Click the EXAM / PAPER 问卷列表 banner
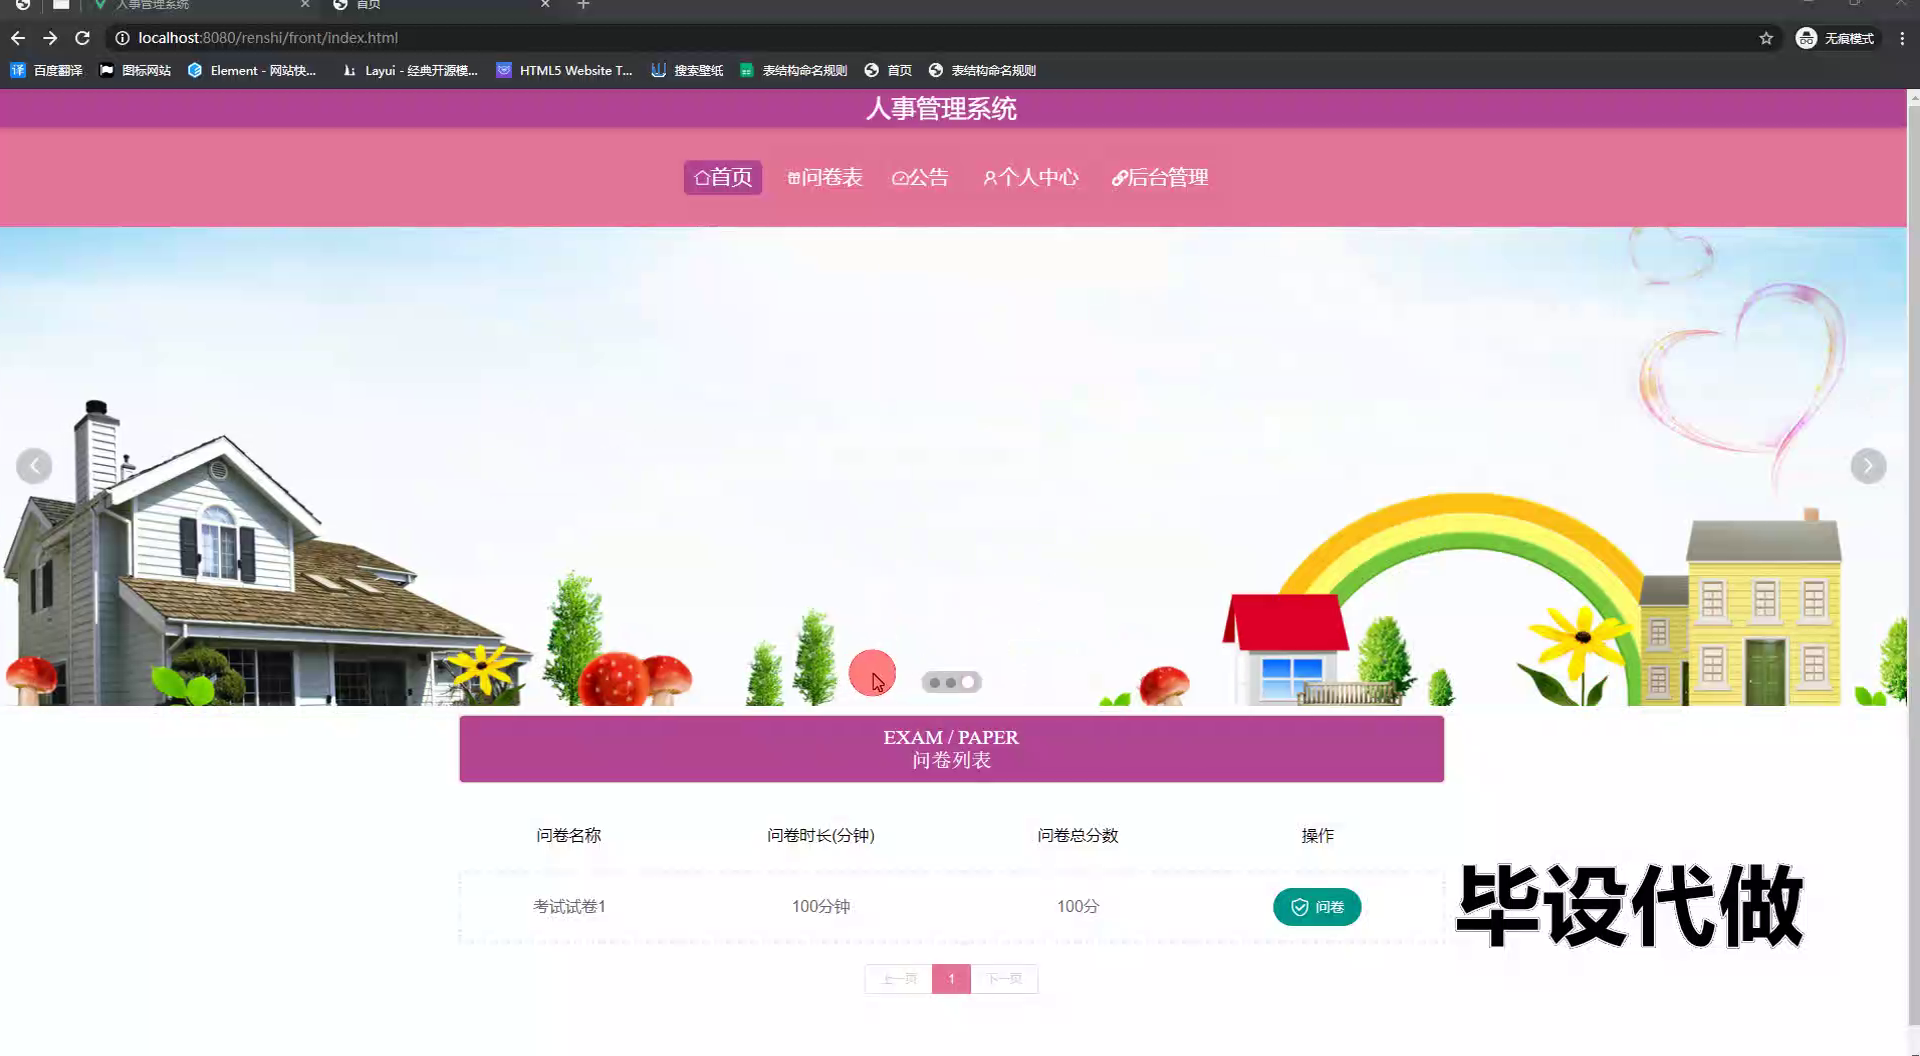The width and height of the screenshot is (1920, 1056). (x=951, y=749)
